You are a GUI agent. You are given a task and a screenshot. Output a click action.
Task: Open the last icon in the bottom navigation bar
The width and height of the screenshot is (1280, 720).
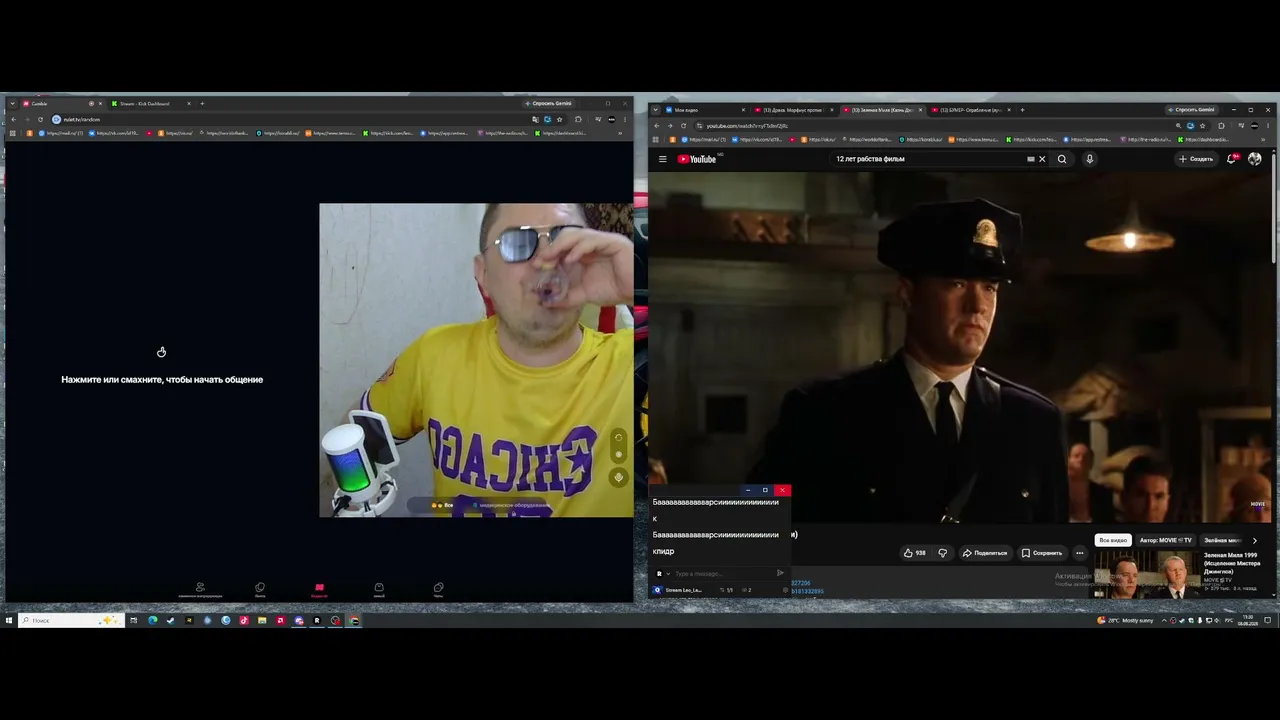coord(438,590)
